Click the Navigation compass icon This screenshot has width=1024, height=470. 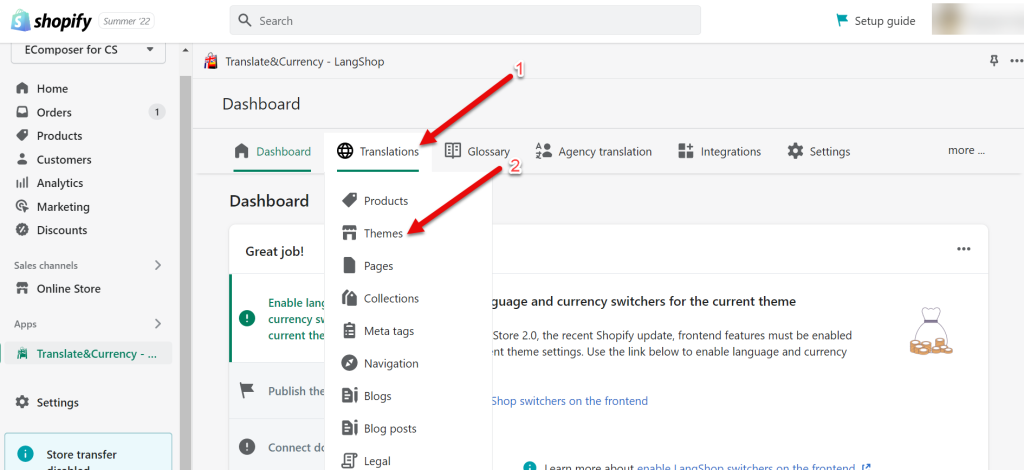point(349,364)
